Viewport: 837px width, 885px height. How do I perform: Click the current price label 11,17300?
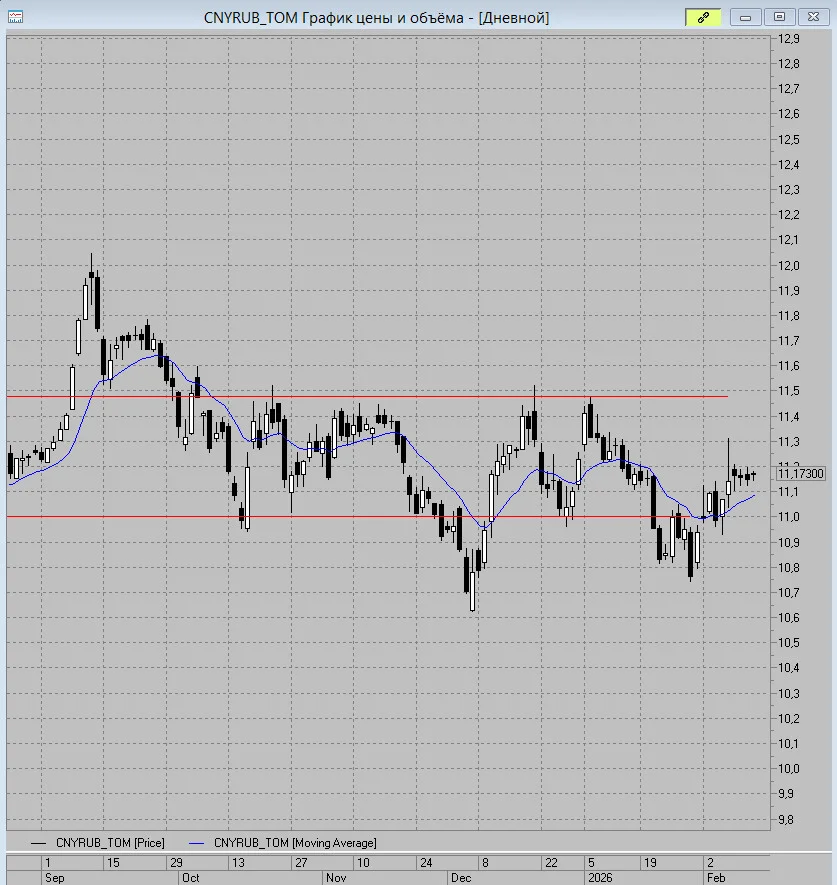(x=800, y=474)
